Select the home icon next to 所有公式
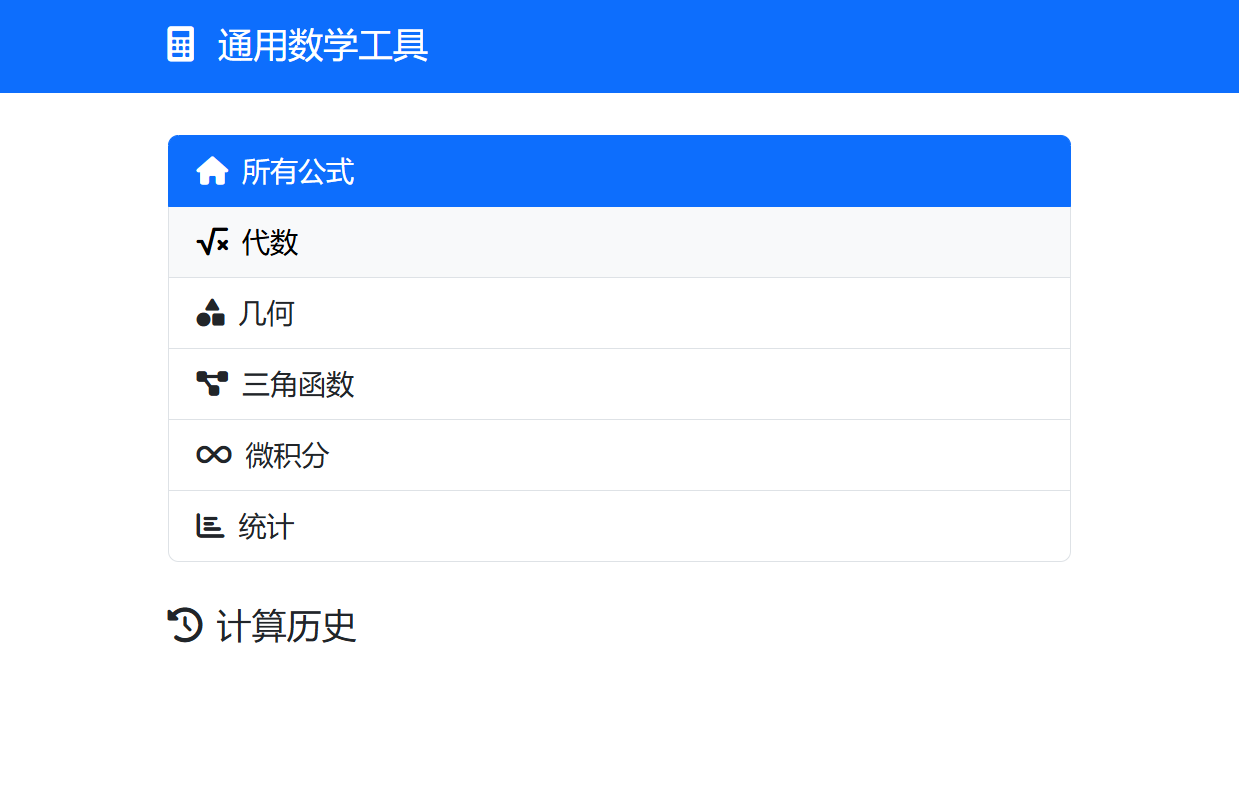Screen dimensions: 1239x800 [212, 170]
